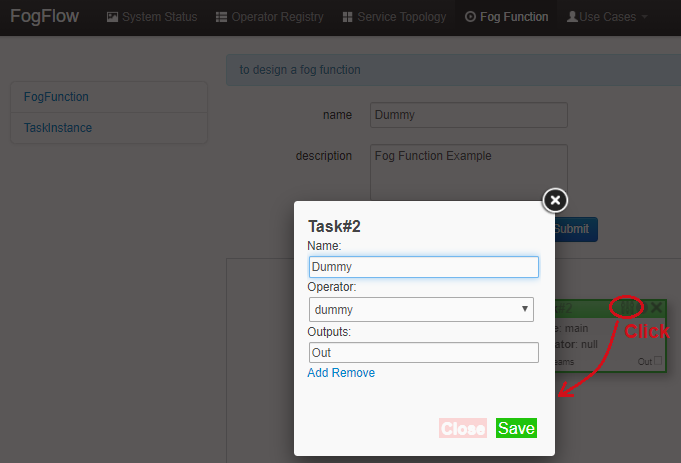
Task: Click the settings icon on the green task node
Action: 627,308
